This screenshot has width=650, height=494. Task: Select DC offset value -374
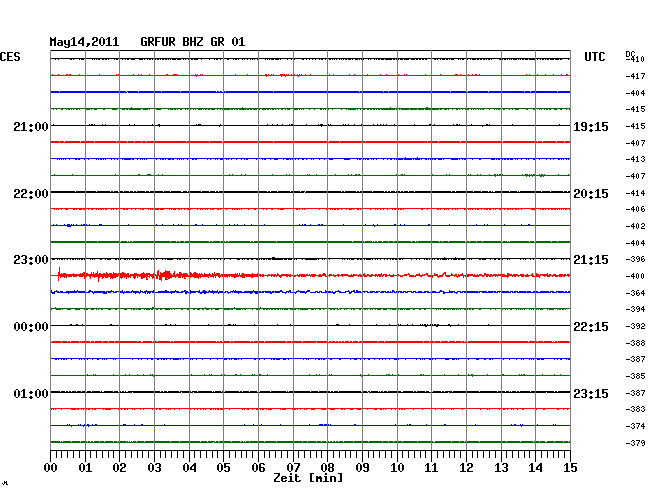635,426
